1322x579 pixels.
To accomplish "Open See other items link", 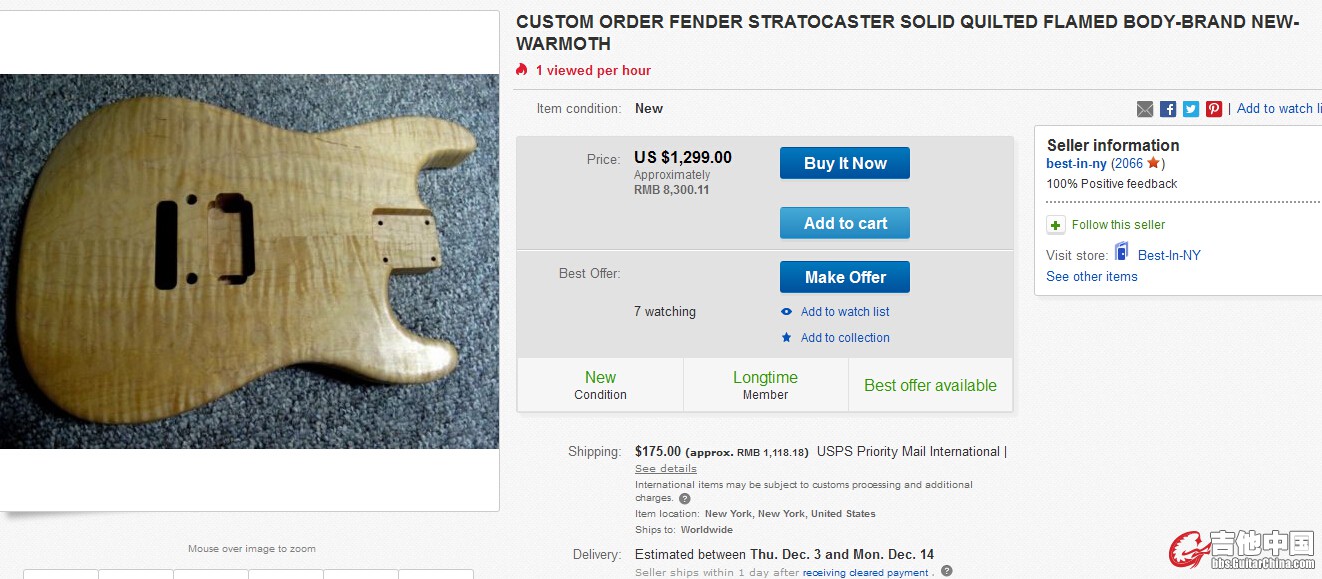I will point(1092,277).
